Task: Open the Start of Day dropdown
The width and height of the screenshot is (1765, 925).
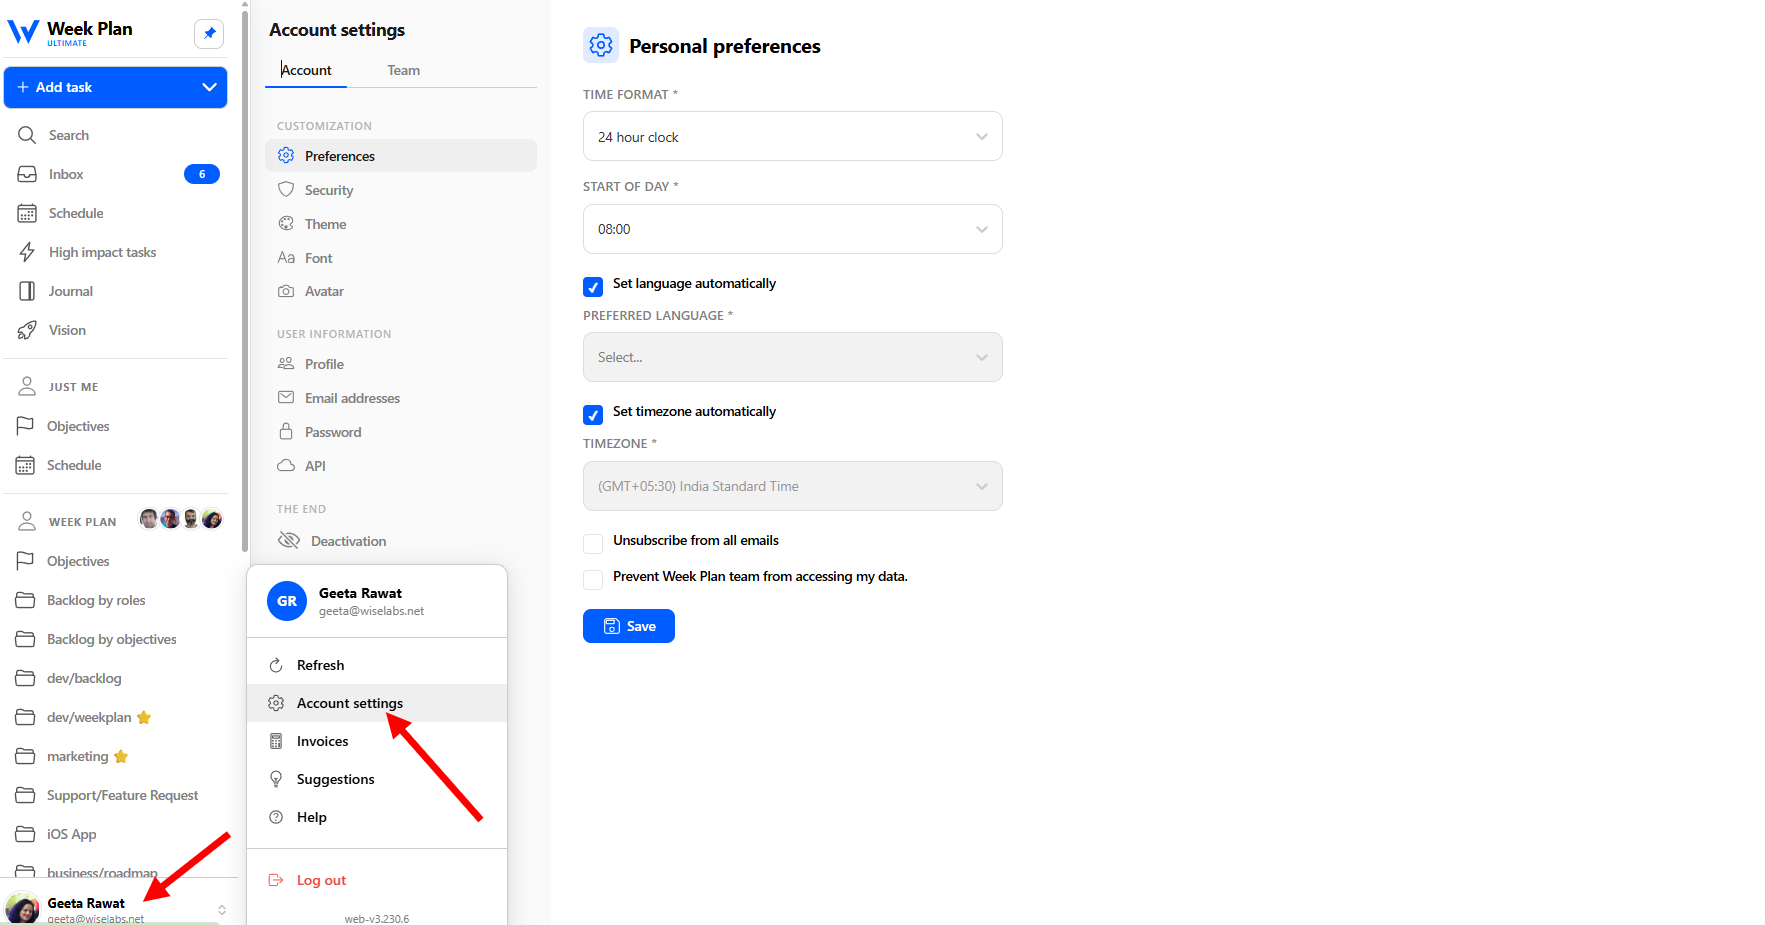Action: coord(793,229)
